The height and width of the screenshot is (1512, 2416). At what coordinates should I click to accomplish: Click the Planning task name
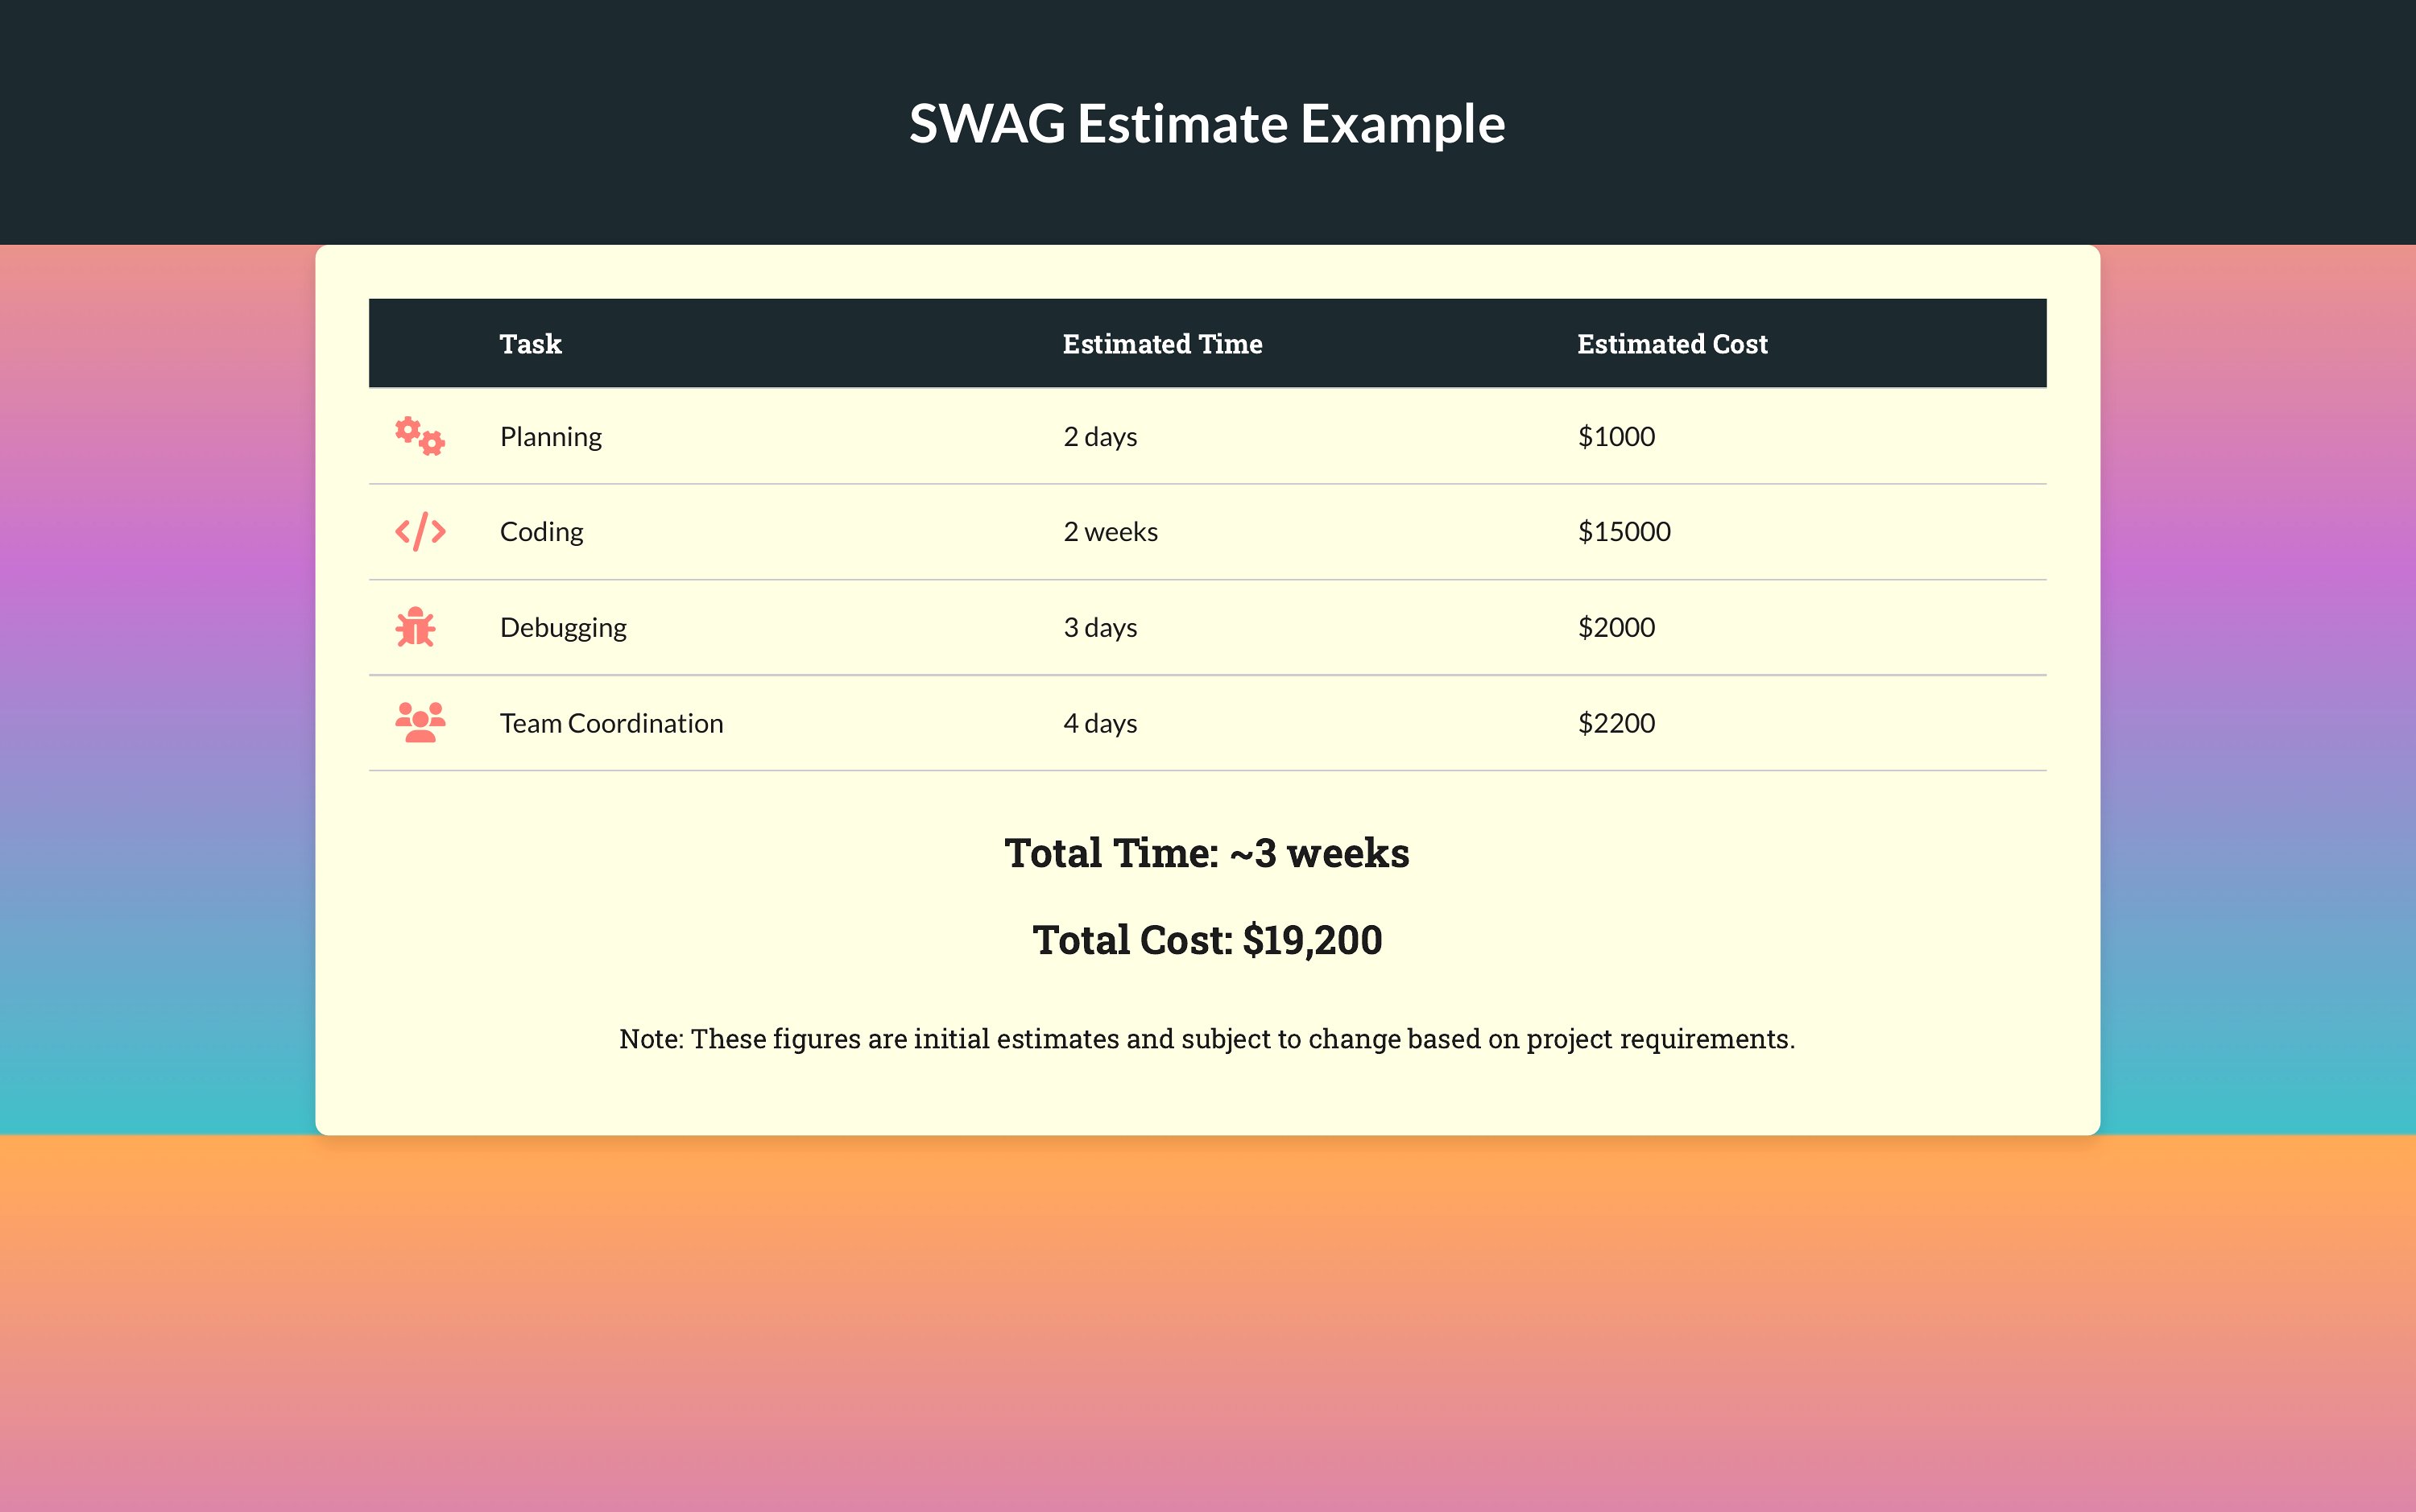(551, 437)
